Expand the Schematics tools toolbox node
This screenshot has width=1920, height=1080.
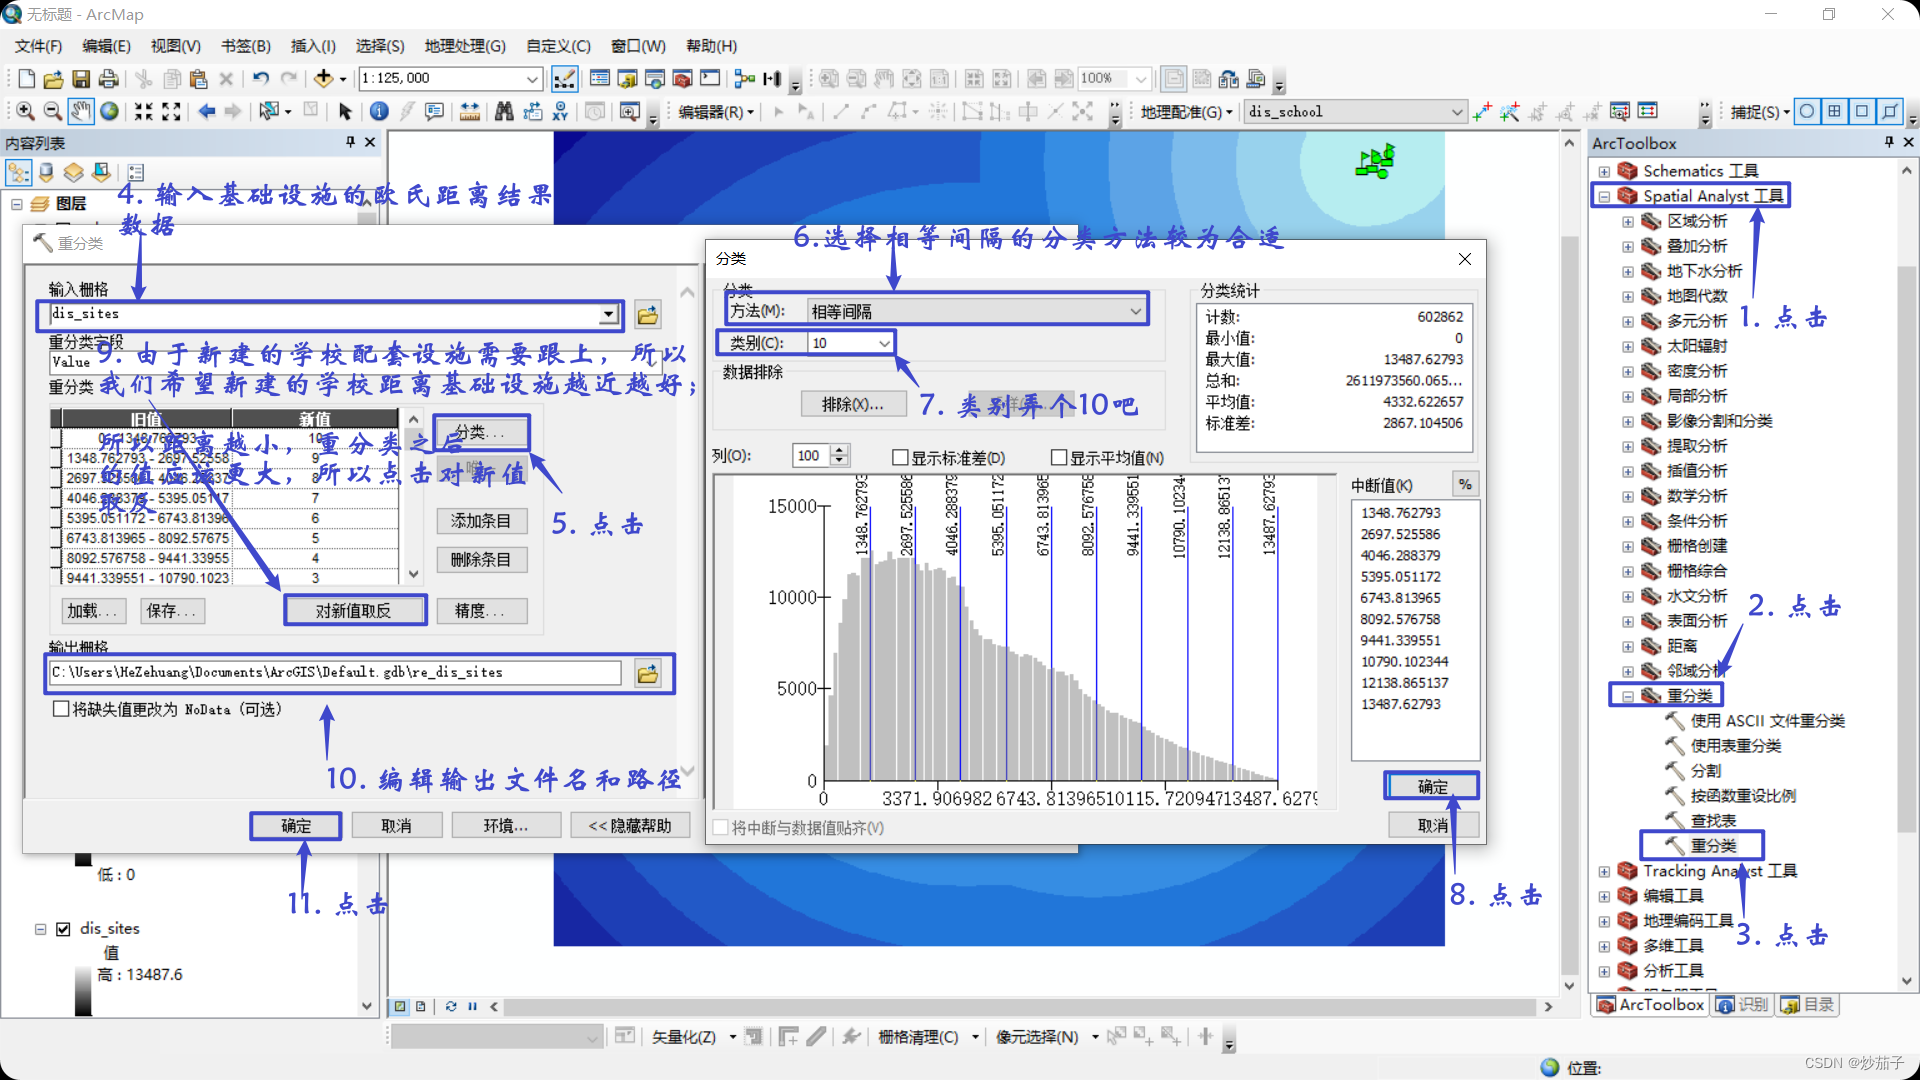1604,172
